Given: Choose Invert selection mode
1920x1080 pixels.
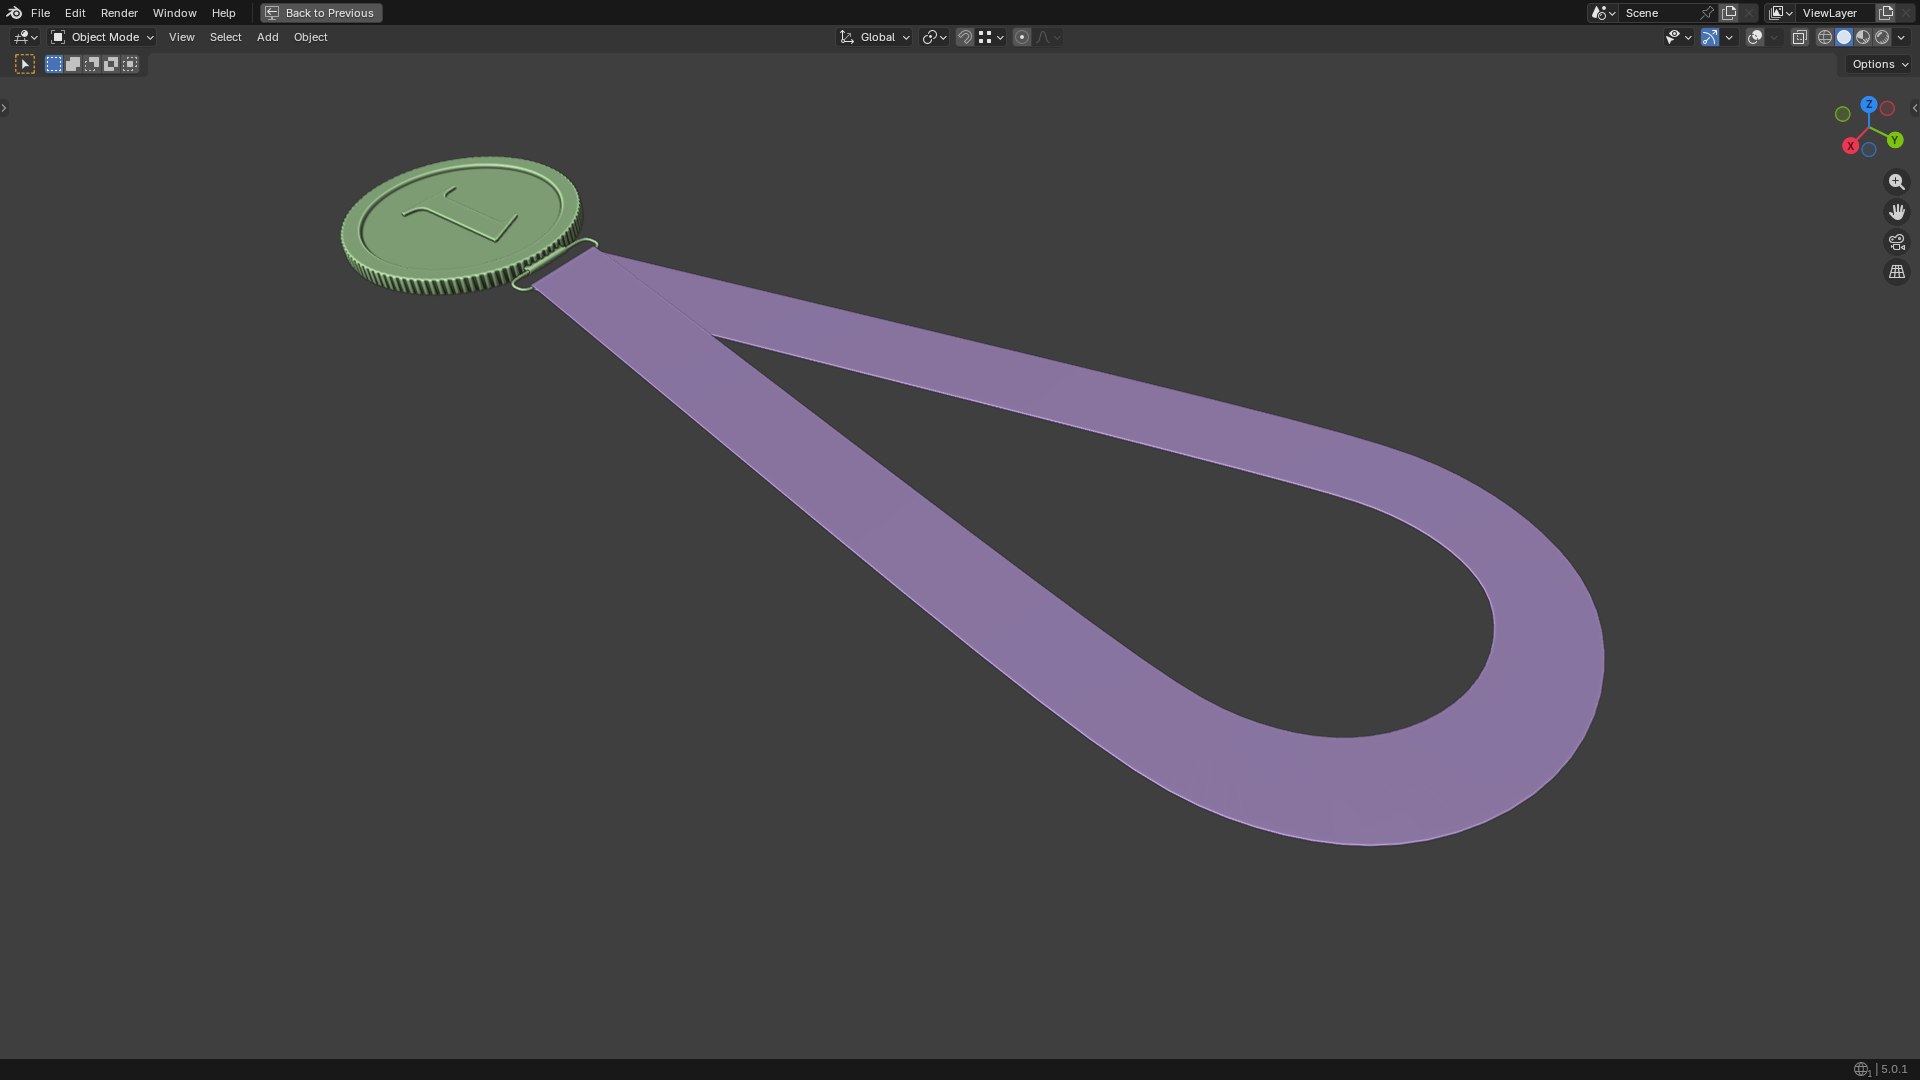Looking at the screenshot, I should tap(111, 64).
